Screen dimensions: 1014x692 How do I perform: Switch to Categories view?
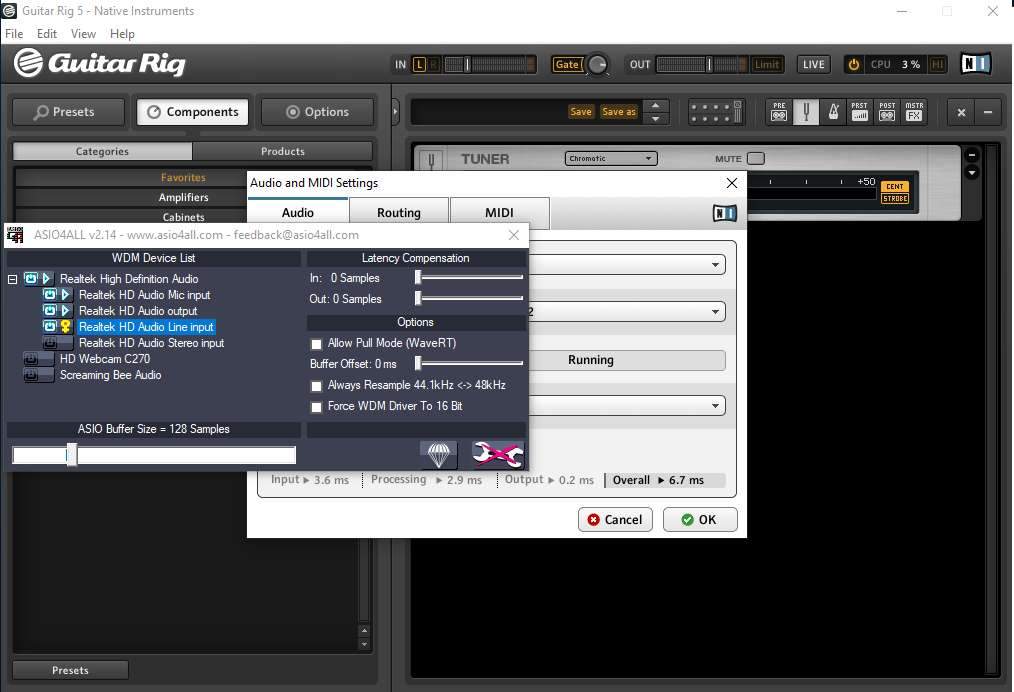point(102,151)
